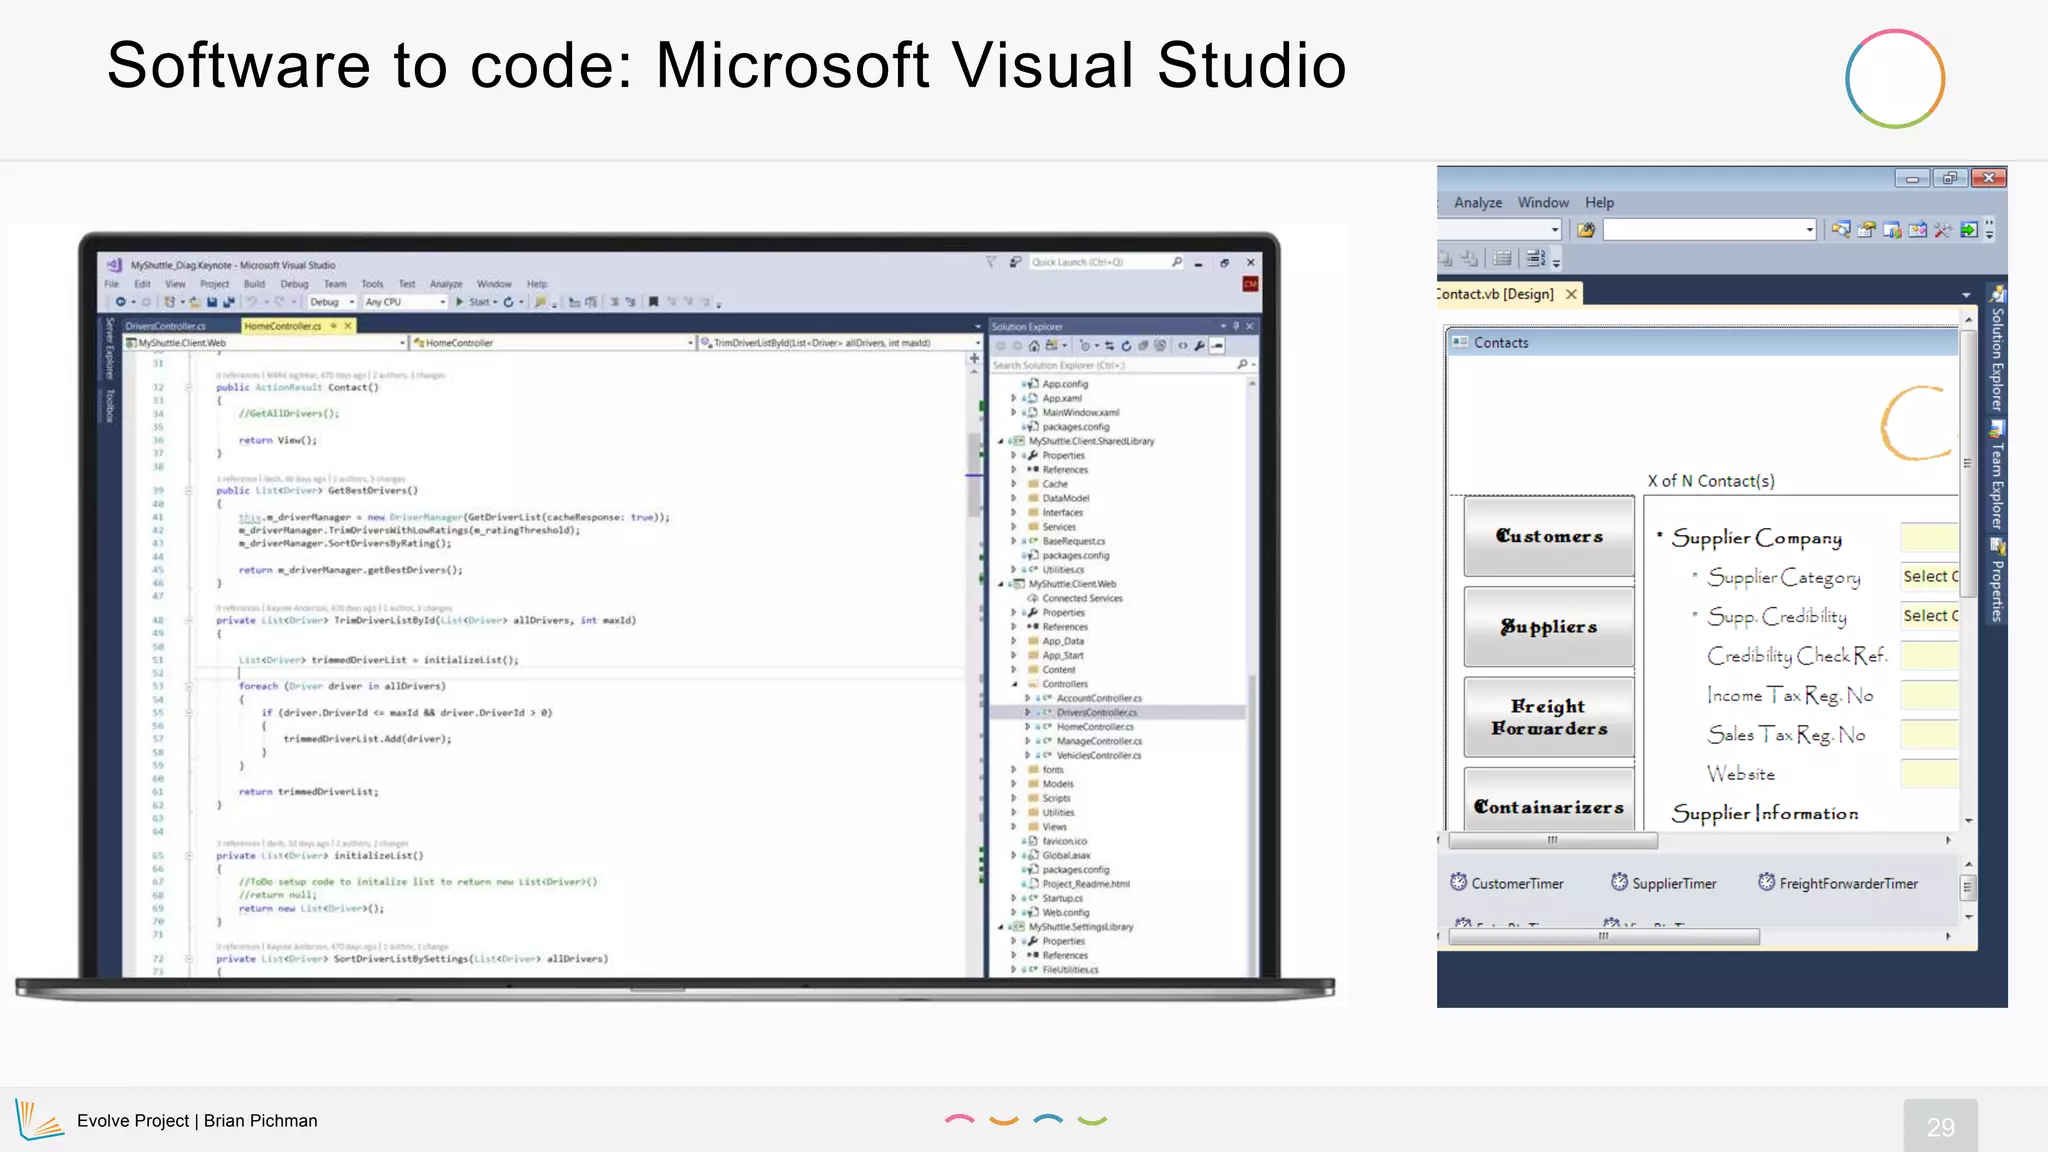Click the Customers button on Contacts form
2048x1152 pixels.
(1549, 536)
